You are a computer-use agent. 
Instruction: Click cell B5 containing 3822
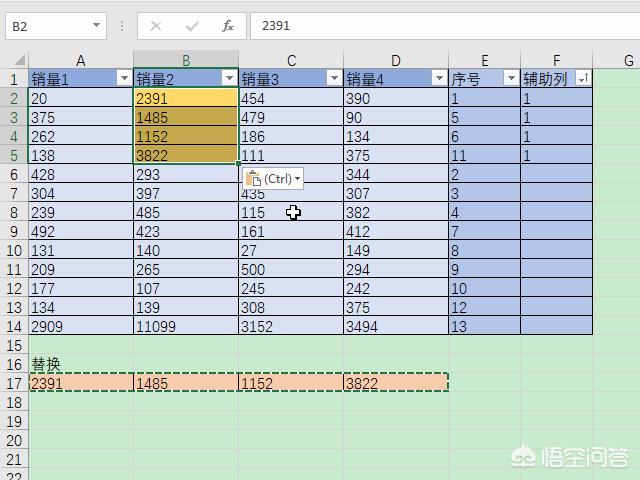[186, 155]
